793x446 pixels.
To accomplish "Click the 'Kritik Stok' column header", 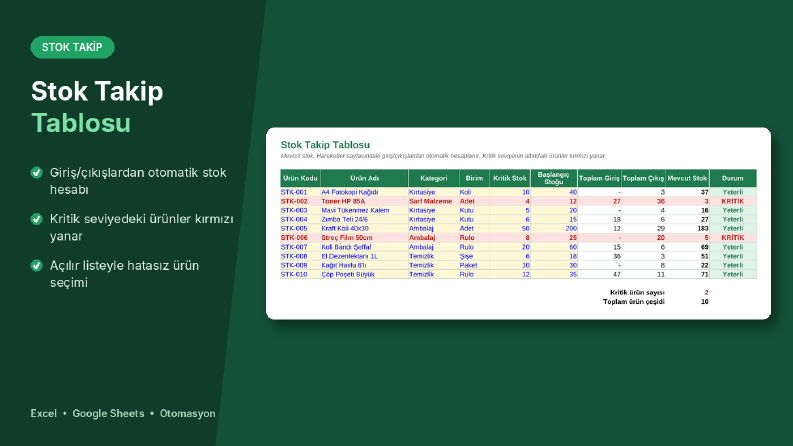I will (x=510, y=178).
